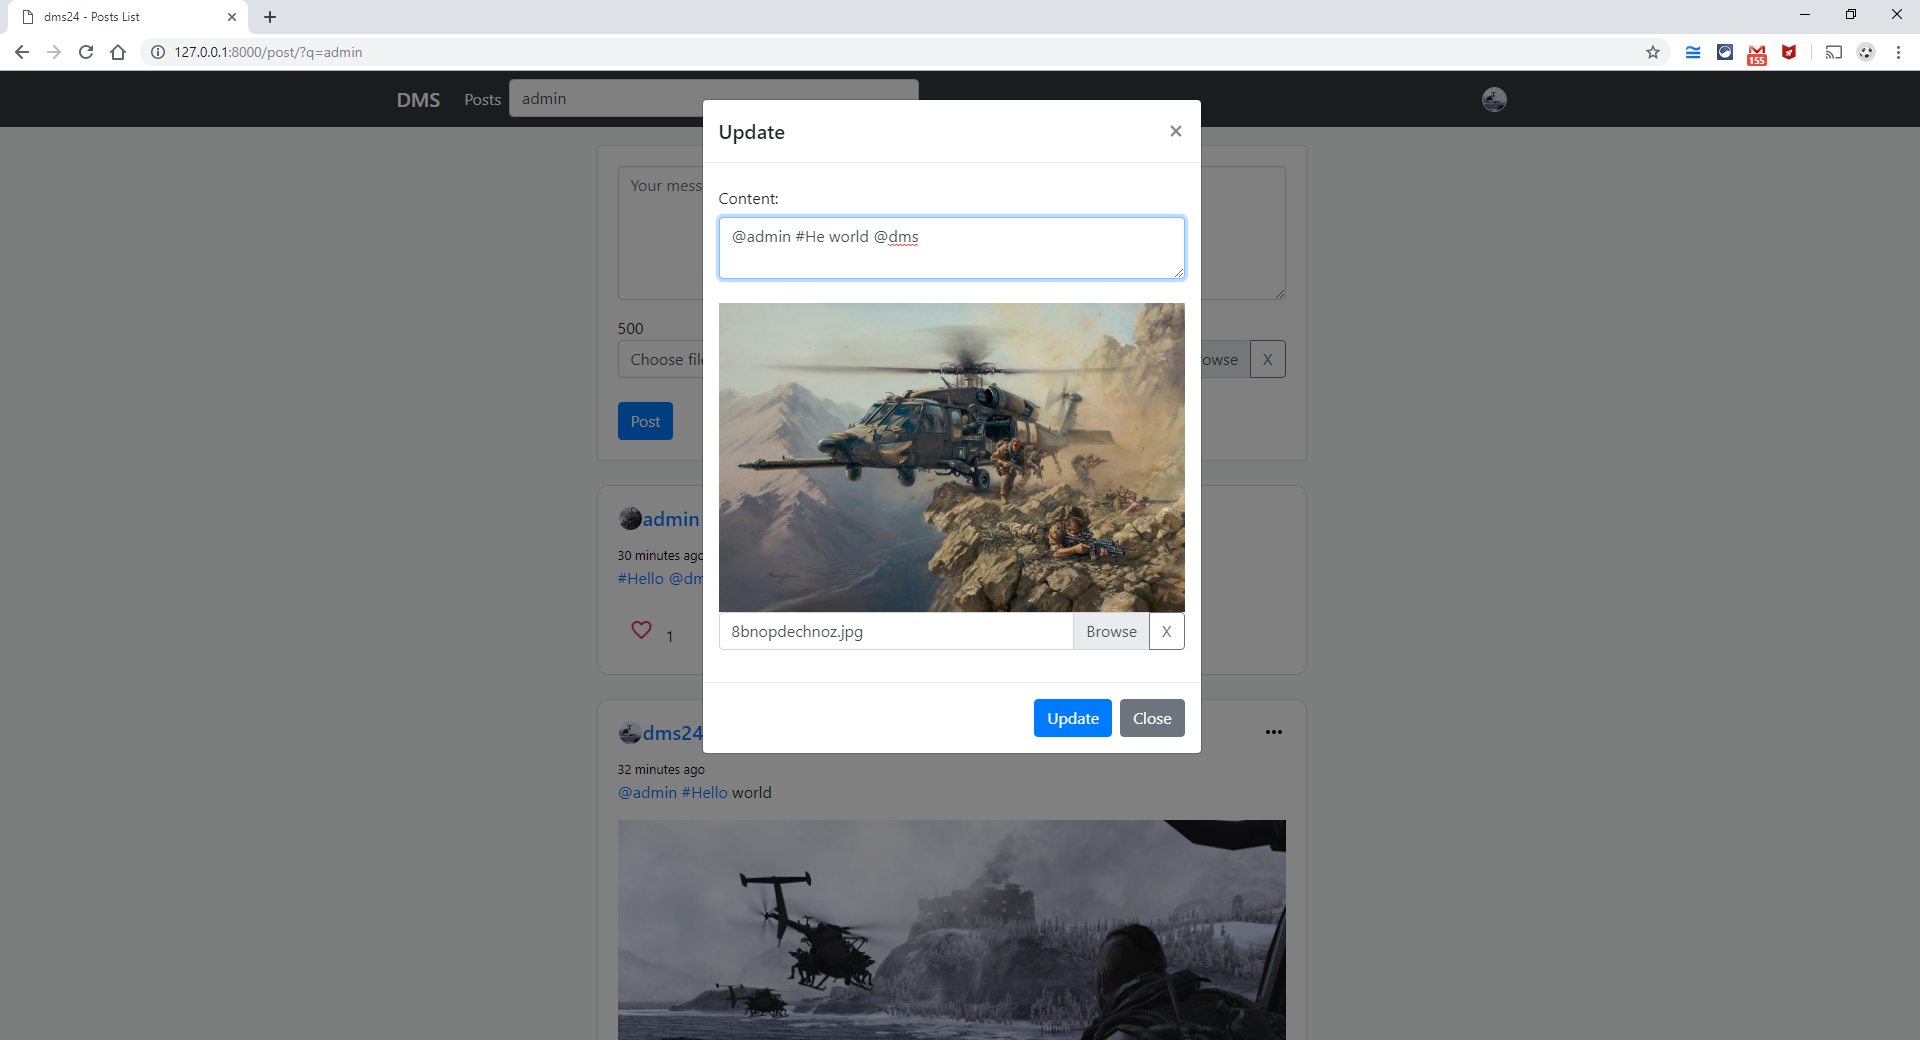1920x1040 pixels.
Task: Open the blue stacked-lines extension icon
Action: 1693,52
